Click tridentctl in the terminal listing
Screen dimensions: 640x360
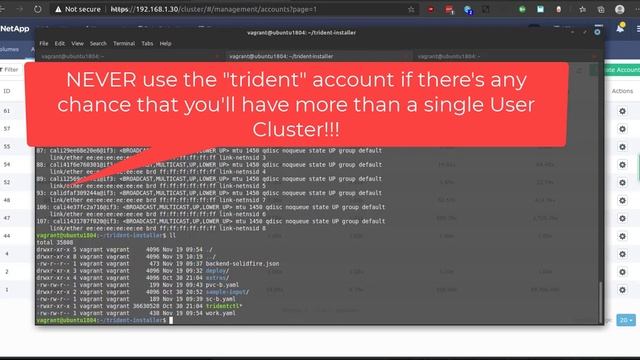point(222,306)
